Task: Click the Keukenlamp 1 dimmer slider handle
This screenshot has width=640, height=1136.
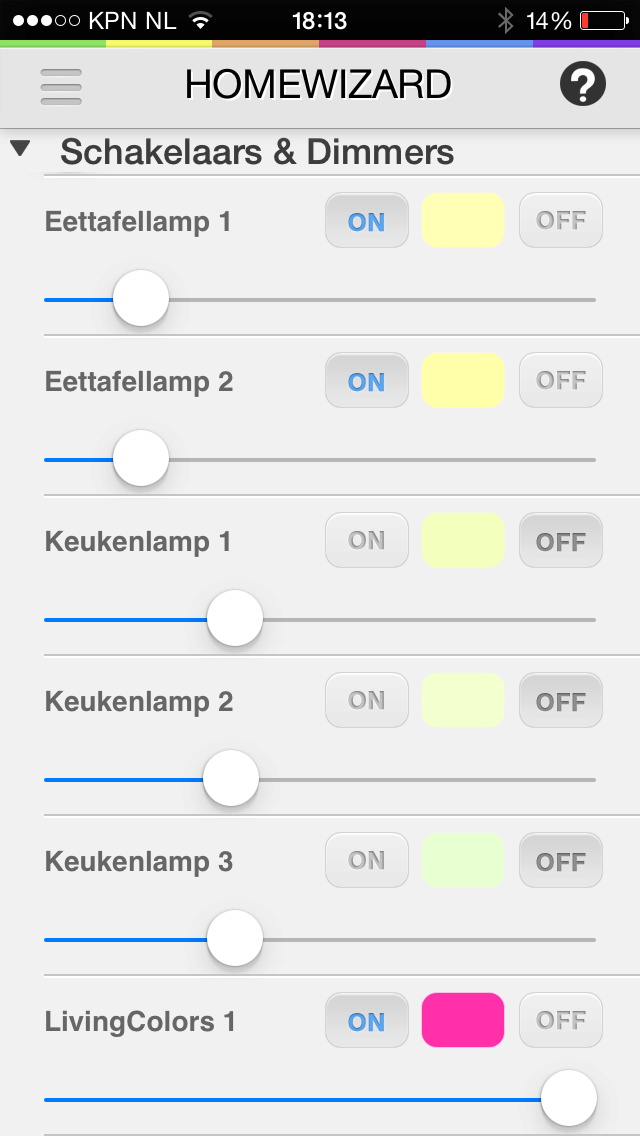Action: 235,619
